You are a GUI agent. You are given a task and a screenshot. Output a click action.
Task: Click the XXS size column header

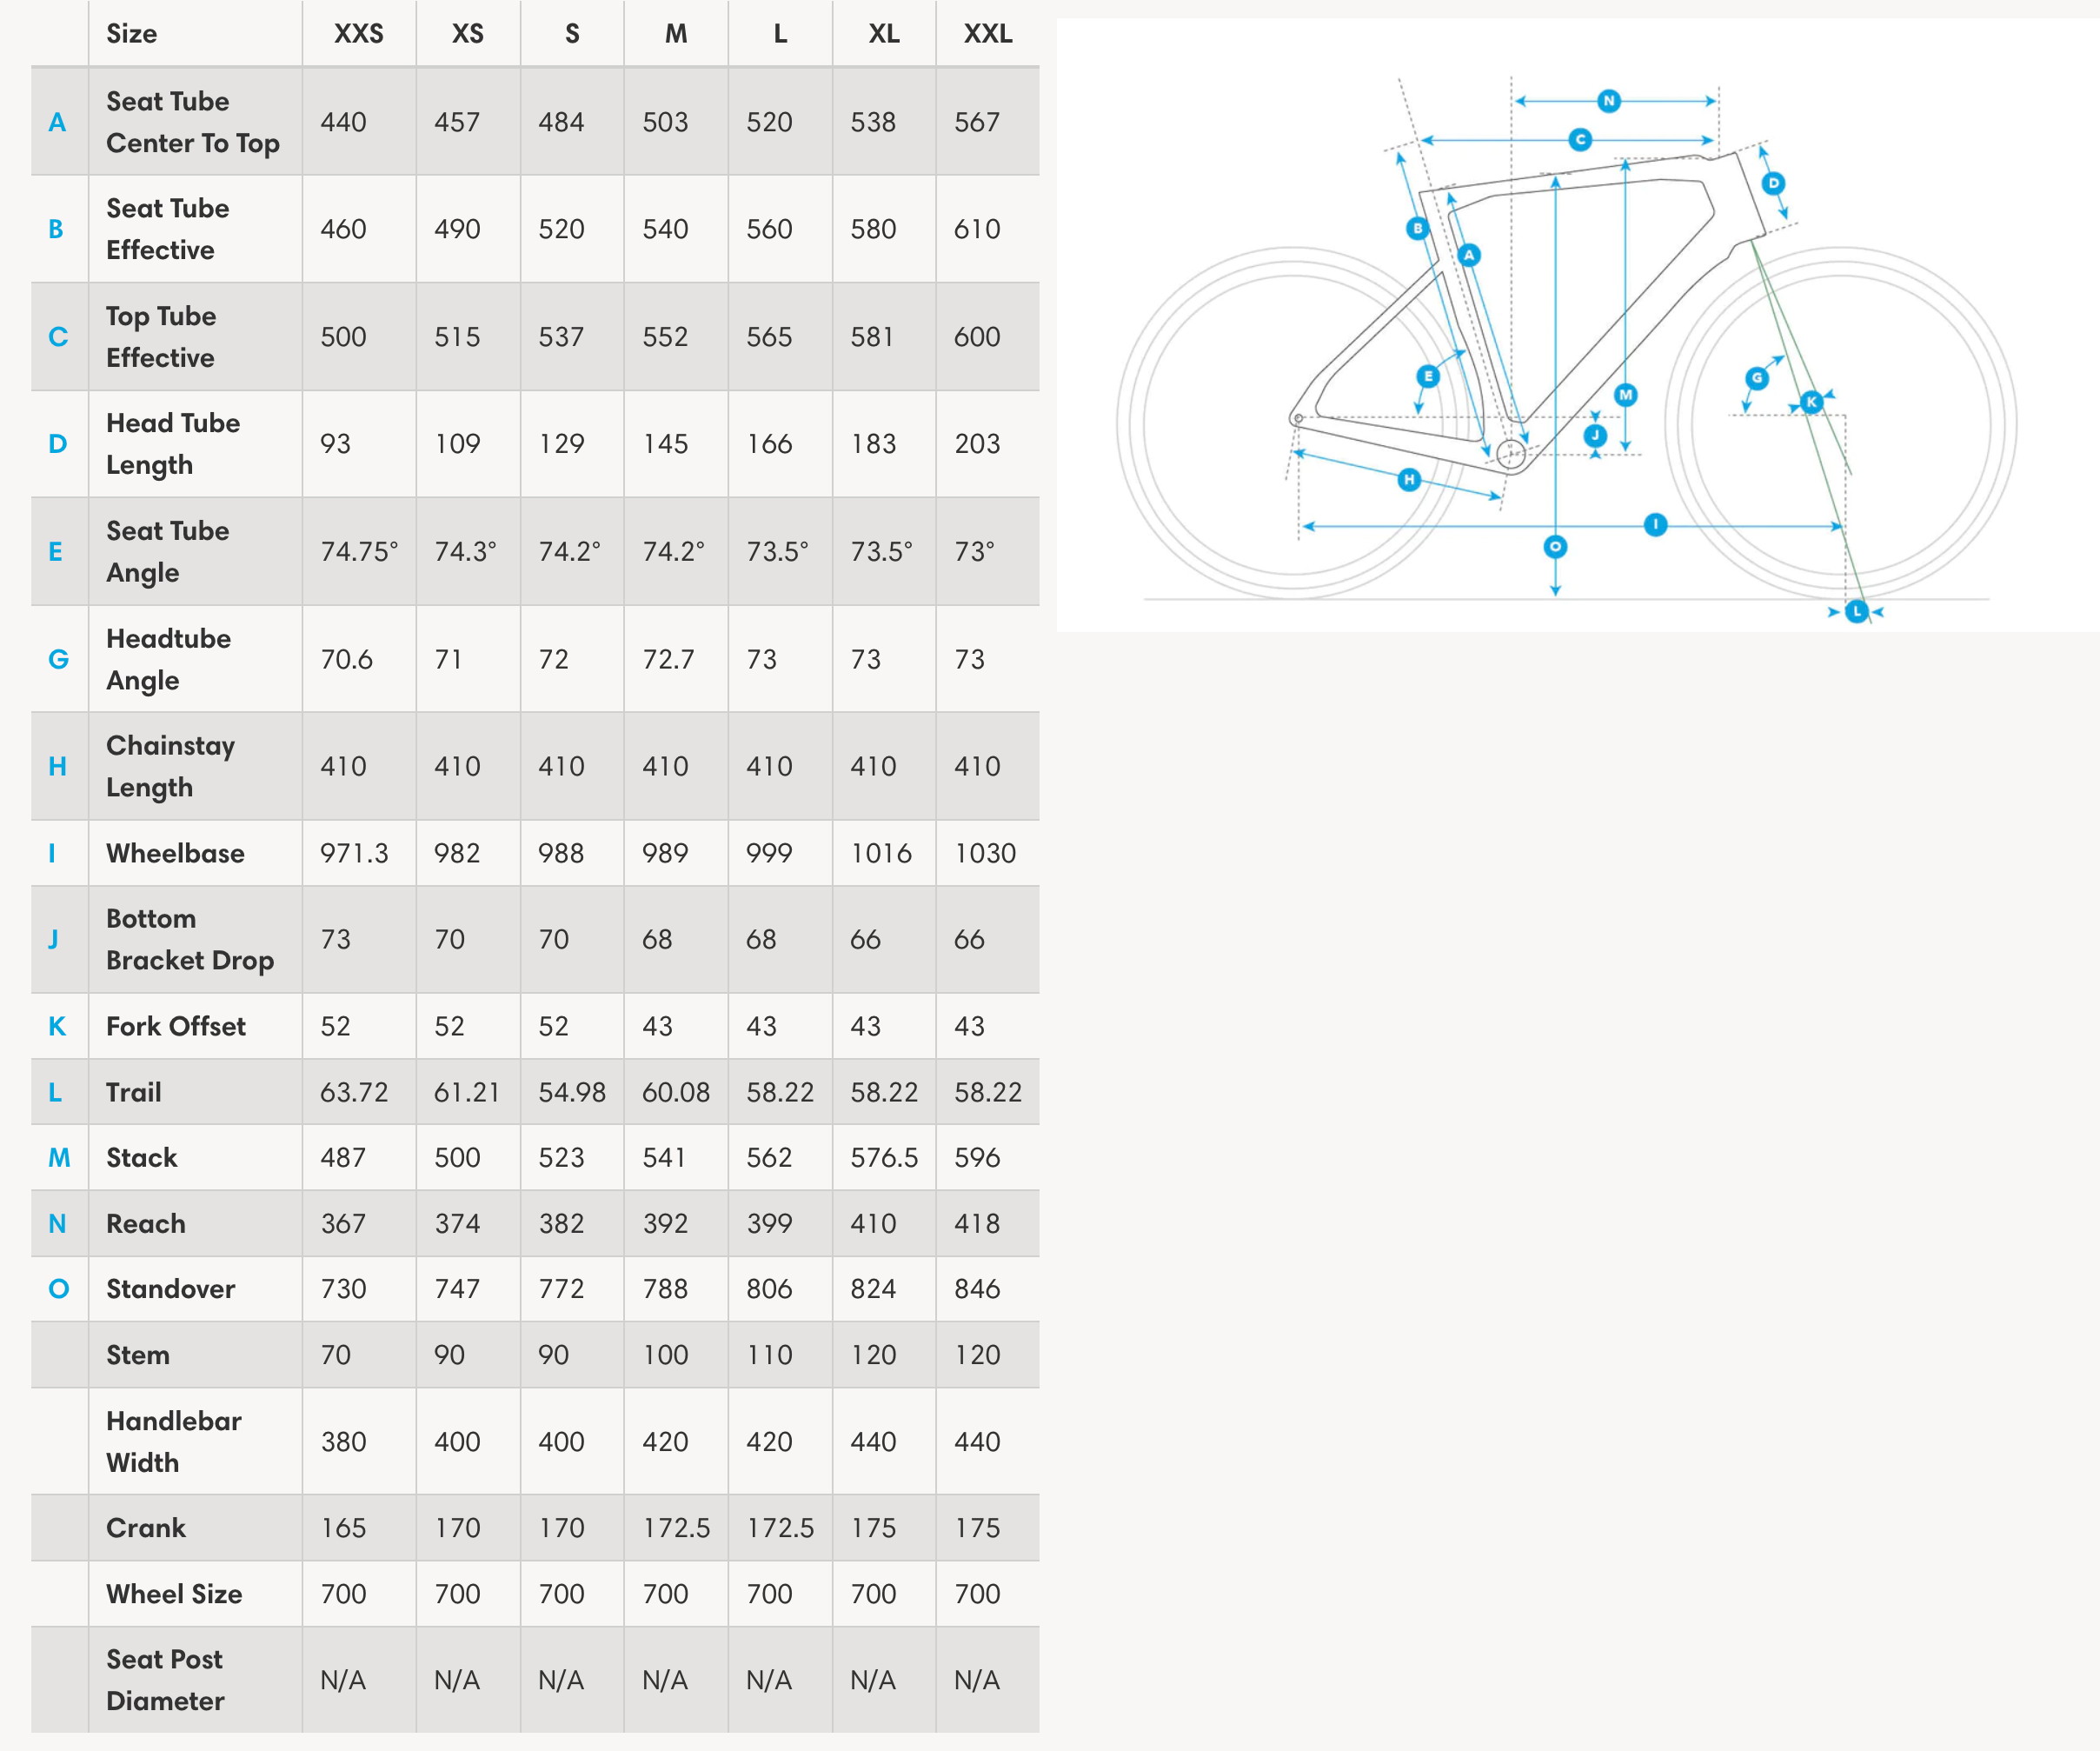(358, 34)
